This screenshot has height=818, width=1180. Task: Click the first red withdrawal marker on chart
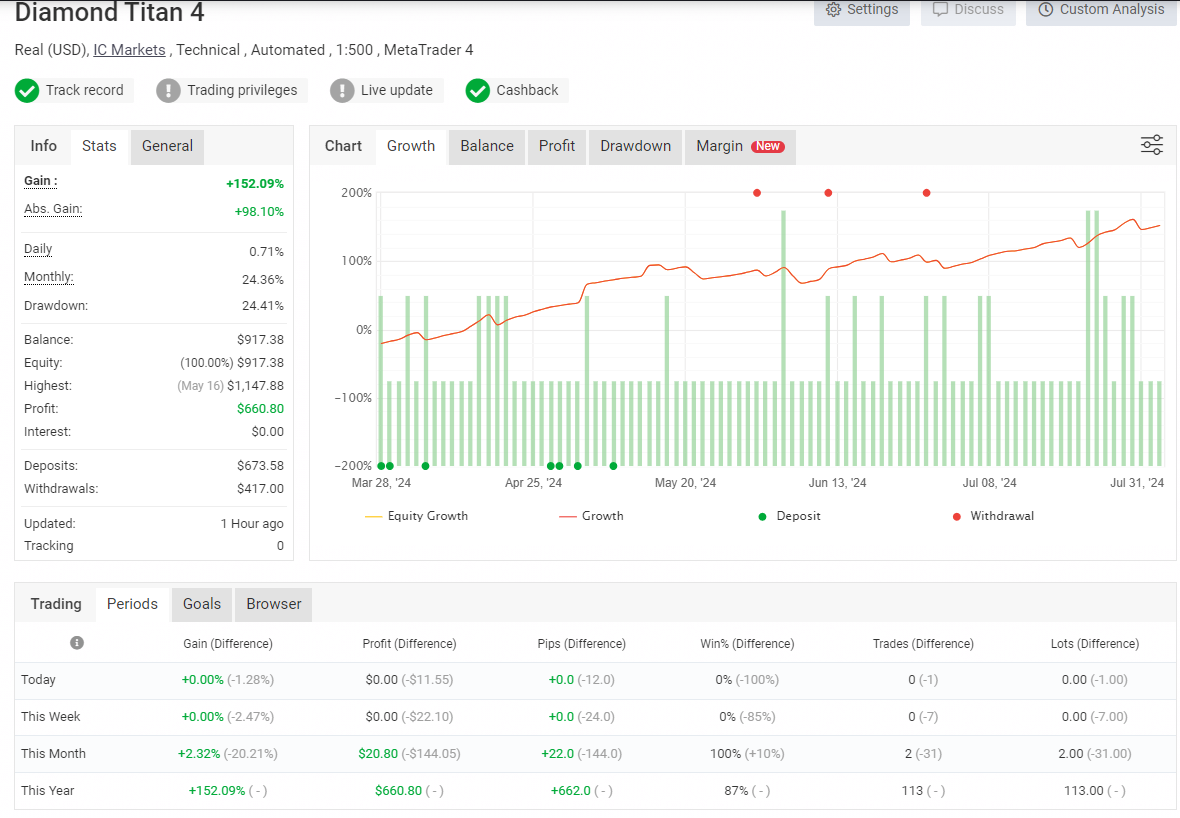point(757,193)
